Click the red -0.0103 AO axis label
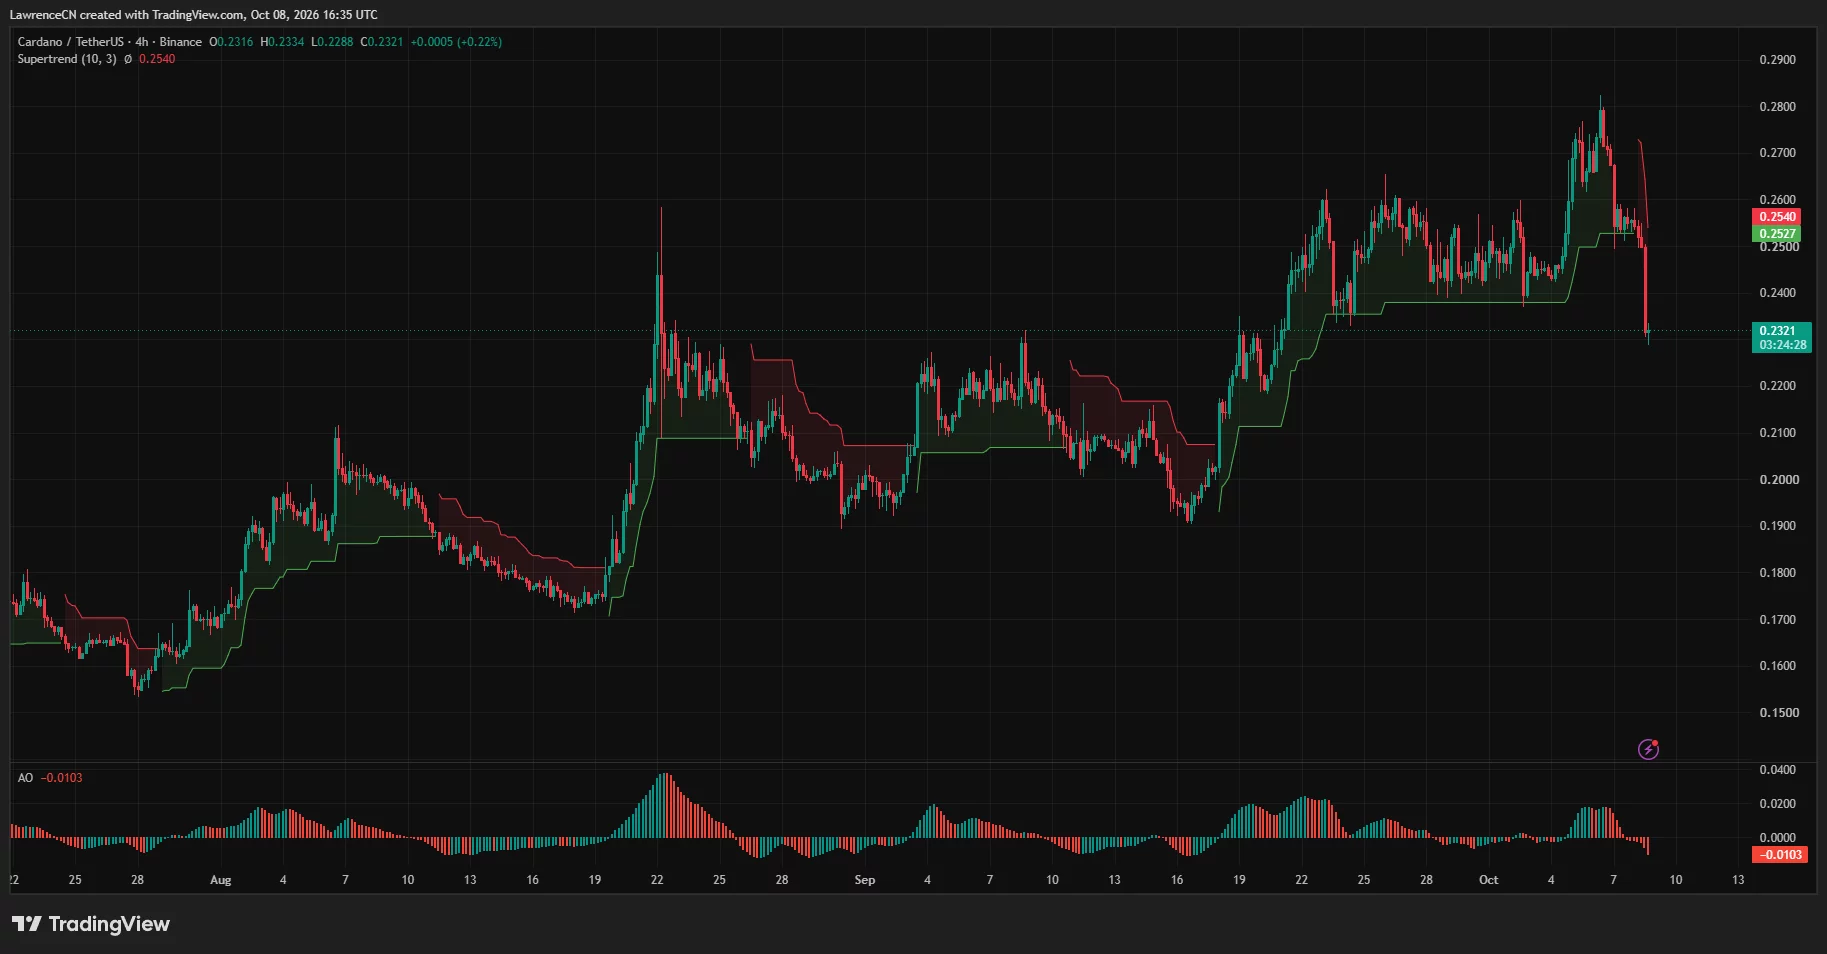 pyautogui.click(x=1780, y=855)
